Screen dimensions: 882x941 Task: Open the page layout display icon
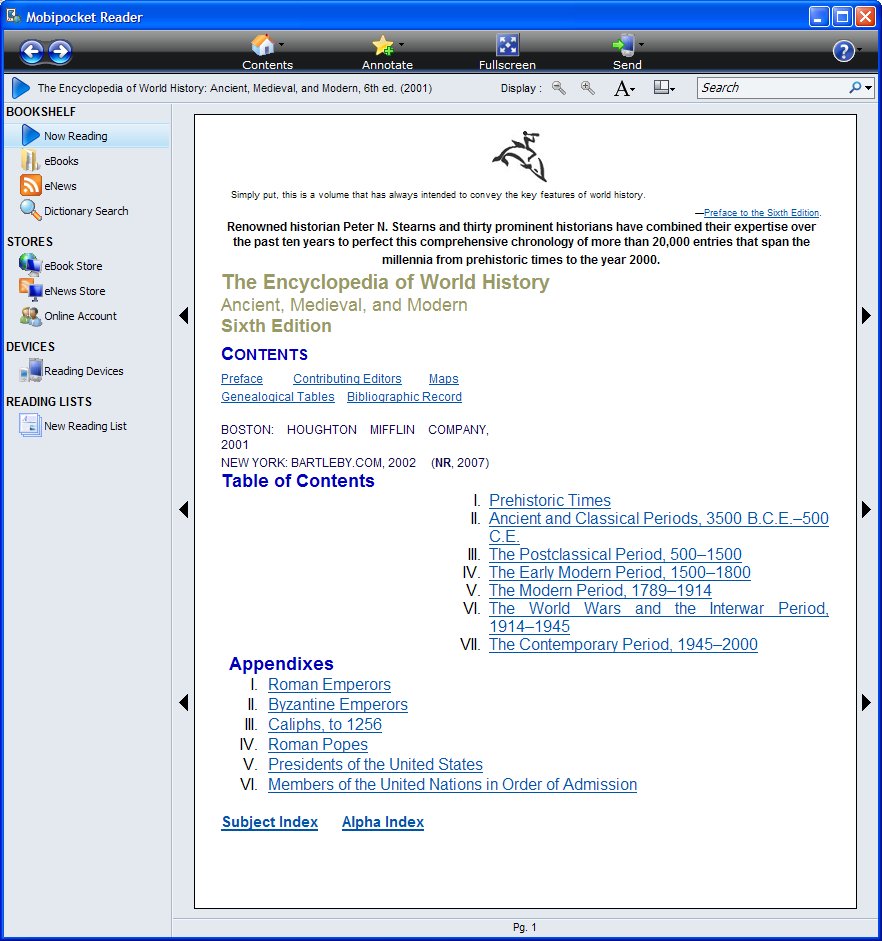pos(664,88)
